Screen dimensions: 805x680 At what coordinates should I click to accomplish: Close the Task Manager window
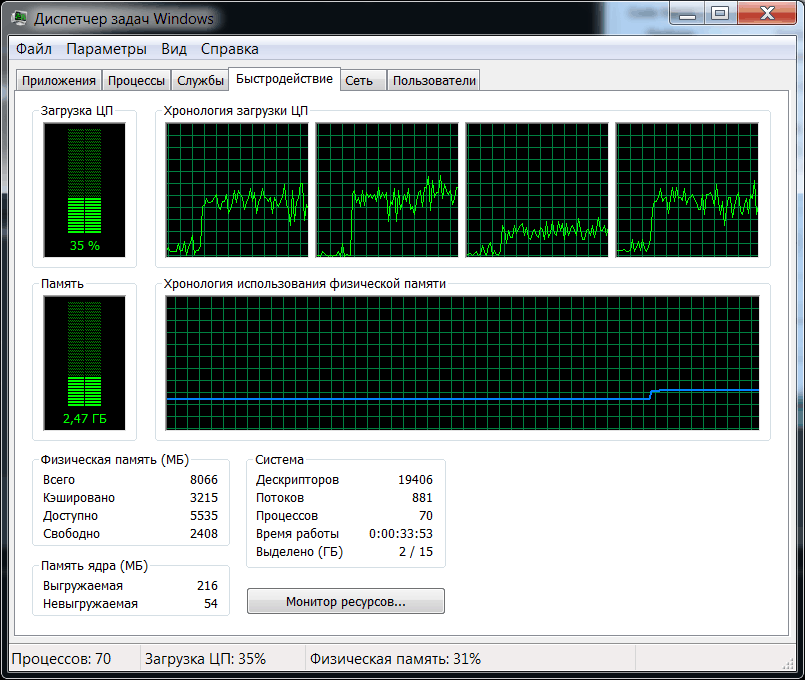[766, 13]
